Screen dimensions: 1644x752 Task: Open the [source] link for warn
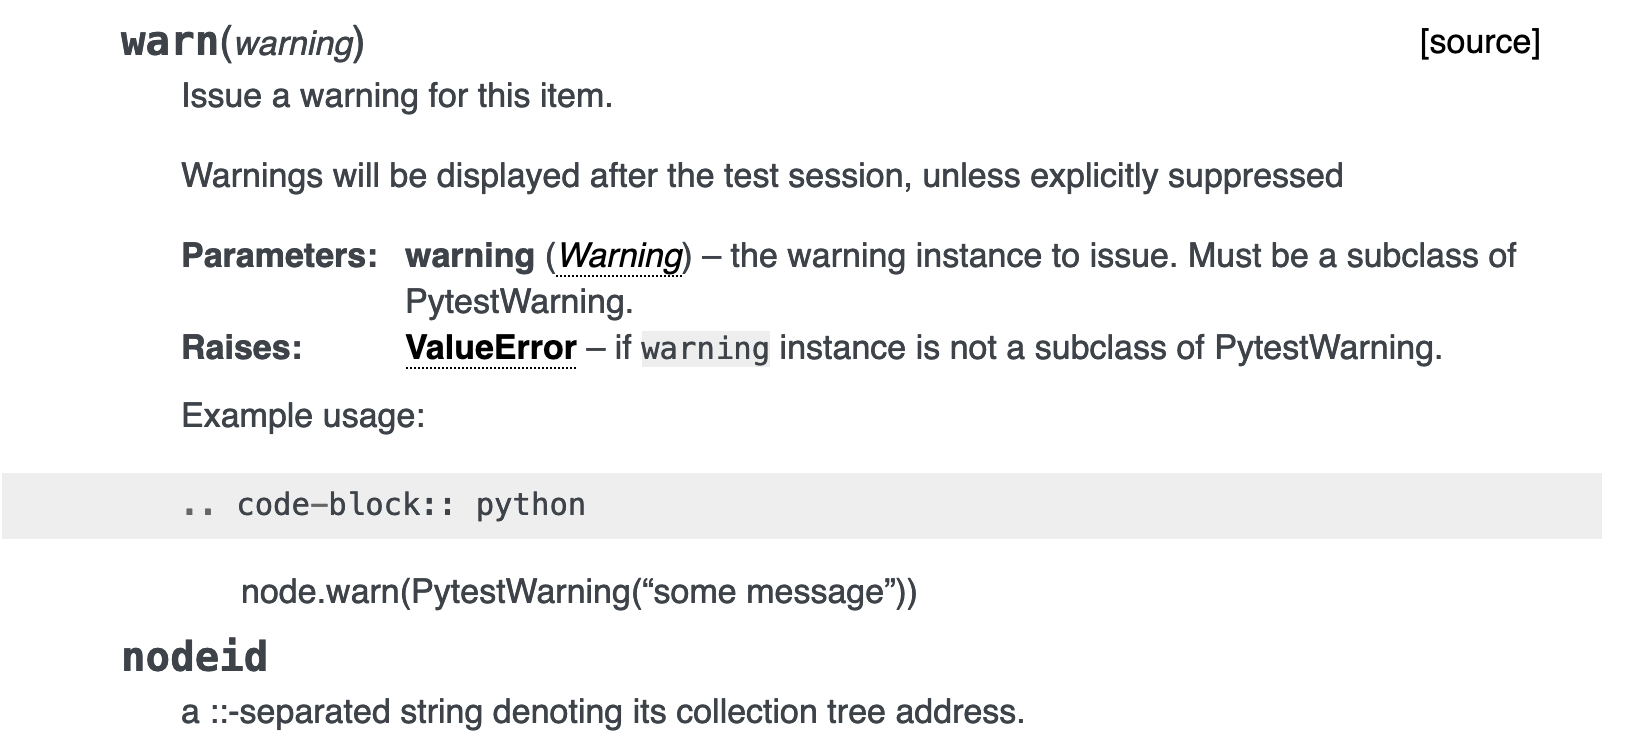point(1479,42)
